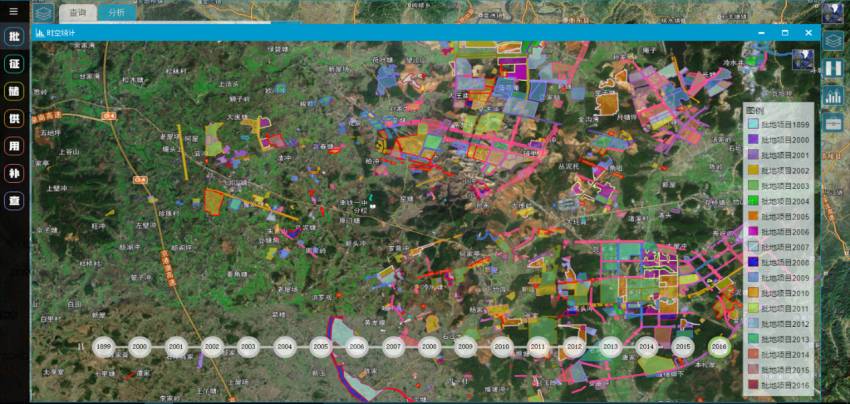Screen dimensions: 850x404
Task: Click the bar chart statistics tool on right
Action: point(832,96)
